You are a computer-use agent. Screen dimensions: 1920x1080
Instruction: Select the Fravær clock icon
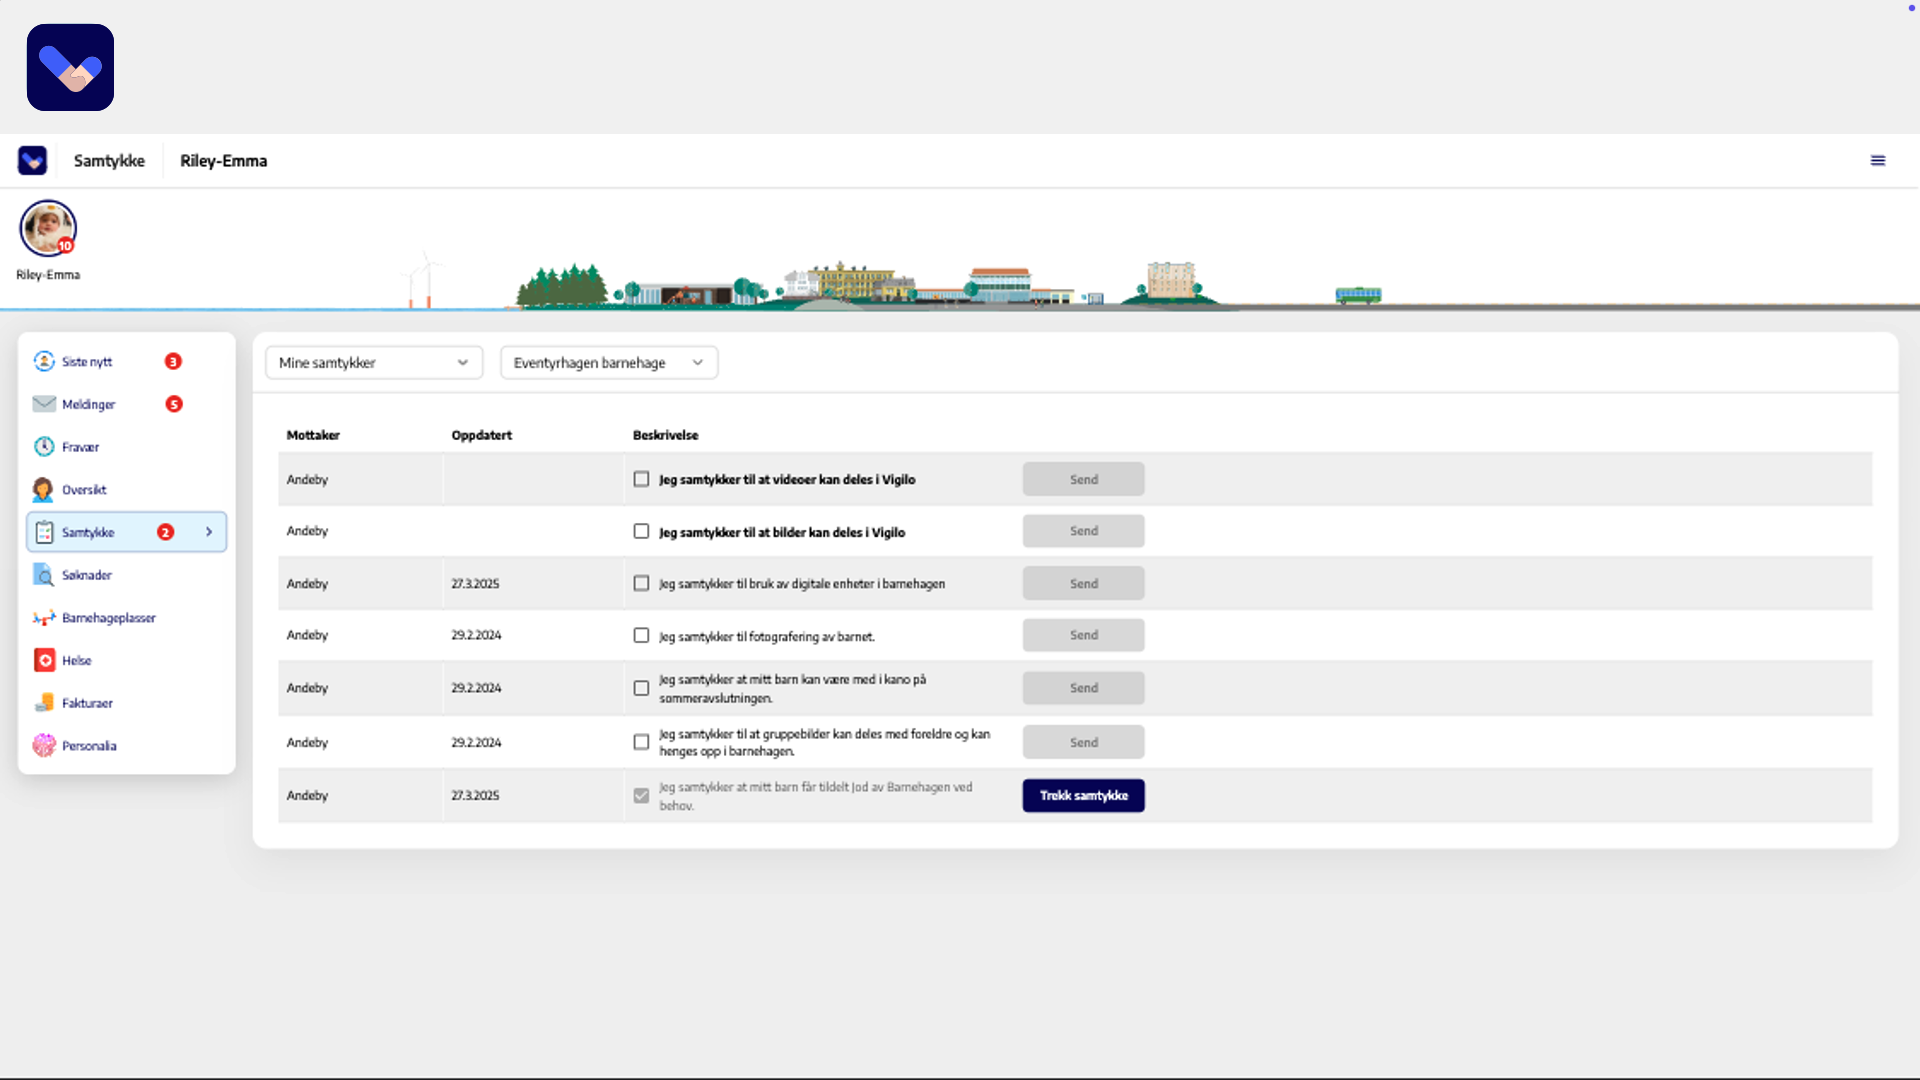click(x=44, y=447)
